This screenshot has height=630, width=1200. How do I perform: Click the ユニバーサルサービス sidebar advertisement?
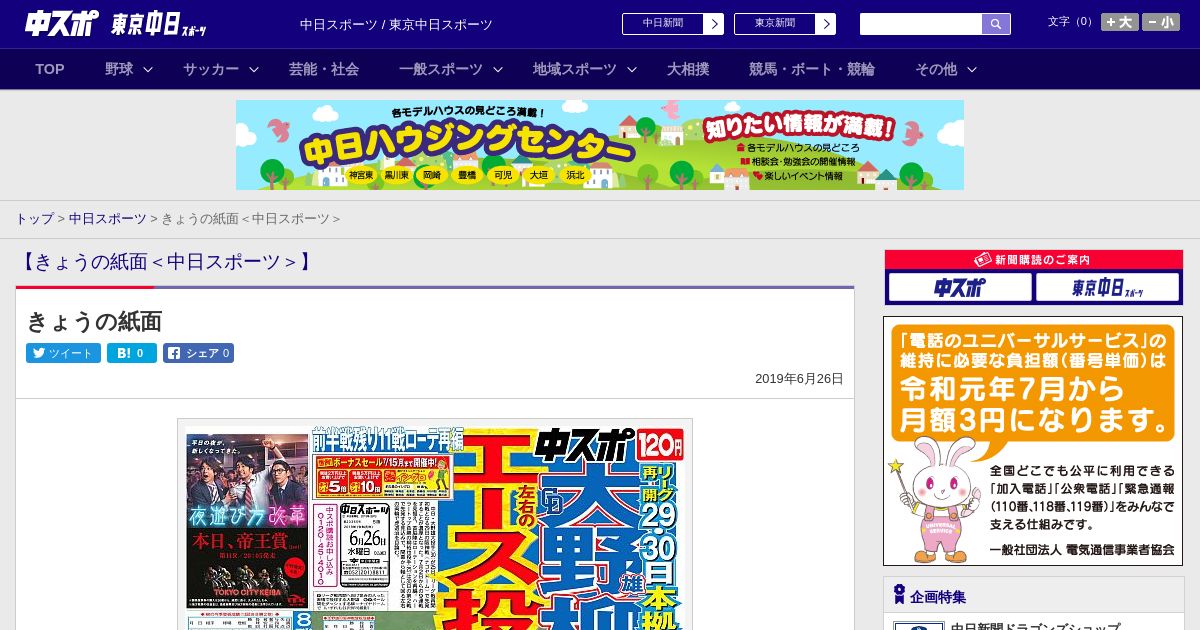point(1033,441)
